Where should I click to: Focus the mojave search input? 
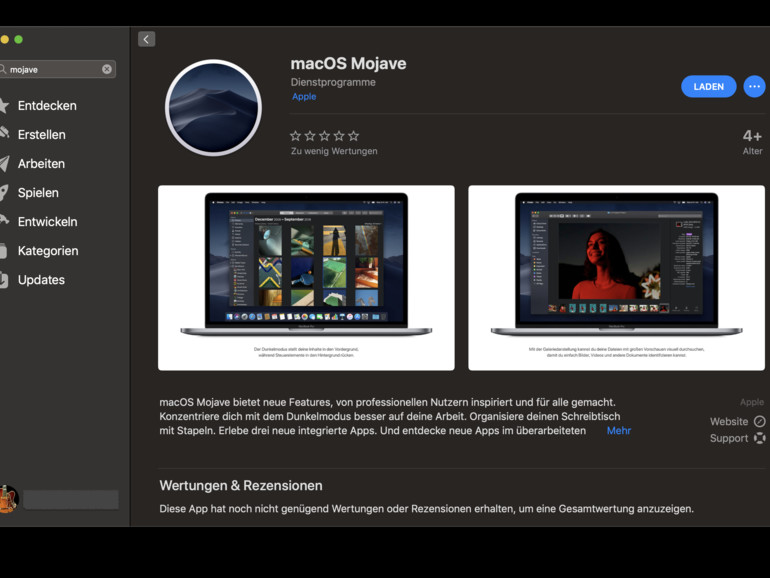(x=54, y=69)
